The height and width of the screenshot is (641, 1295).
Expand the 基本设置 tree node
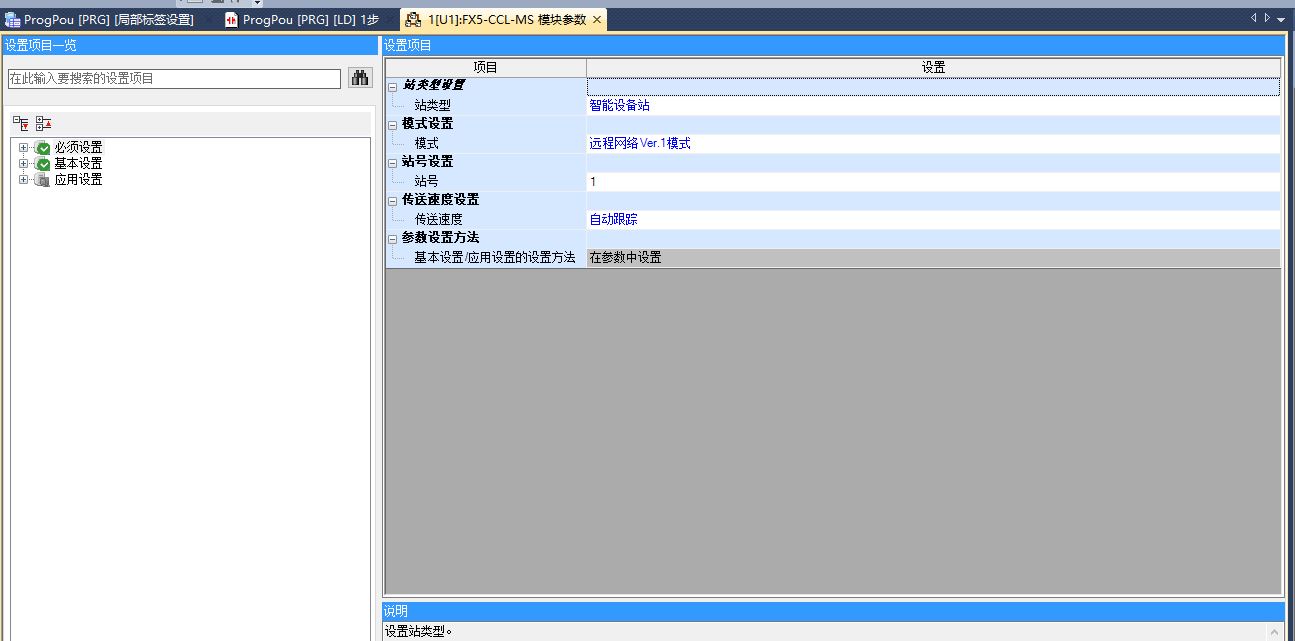(x=23, y=164)
